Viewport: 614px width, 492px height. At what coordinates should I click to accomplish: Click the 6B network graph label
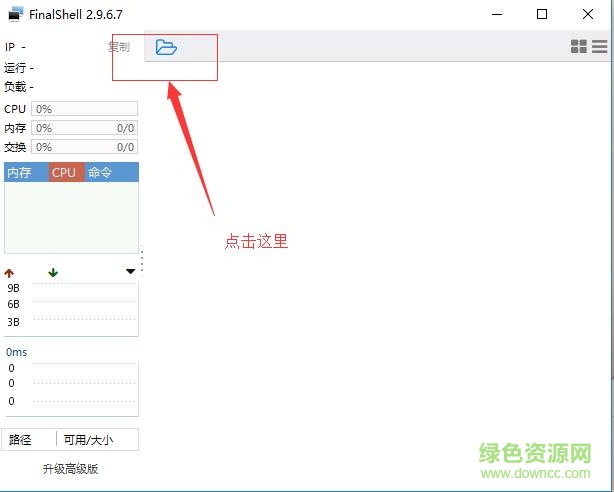(13, 304)
